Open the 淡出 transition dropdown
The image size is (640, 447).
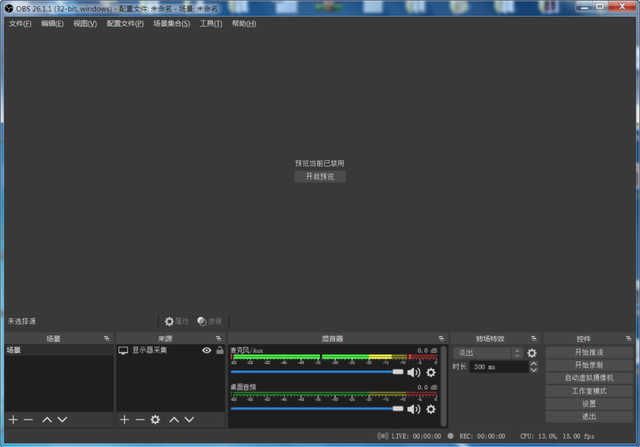coord(488,353)
